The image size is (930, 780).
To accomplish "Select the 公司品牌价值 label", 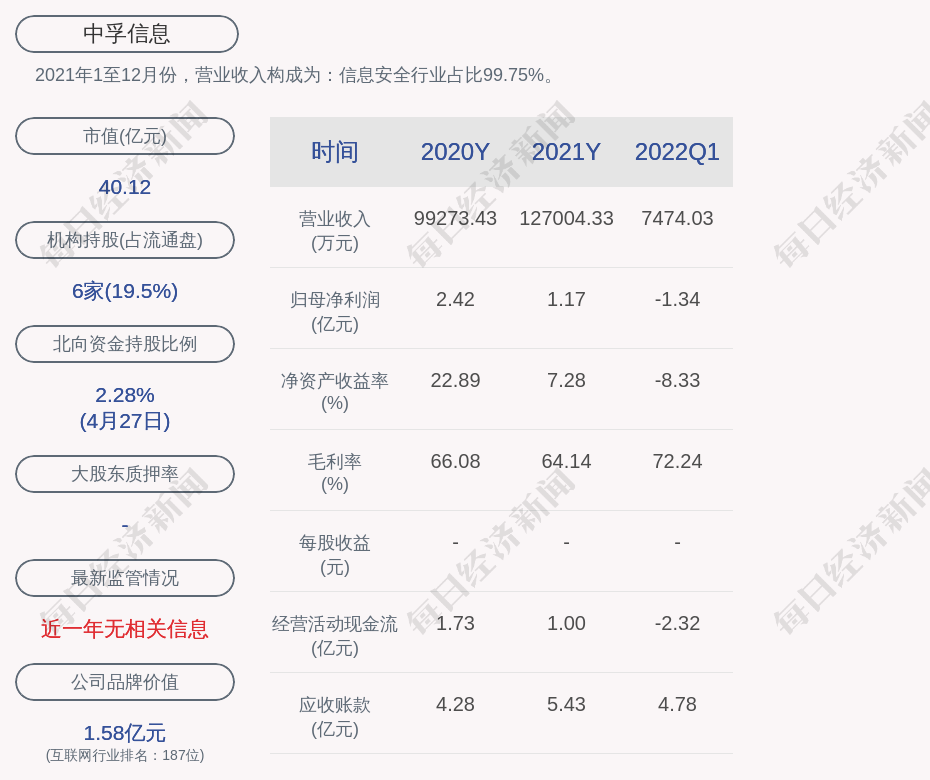I will (x=125, y=682).
